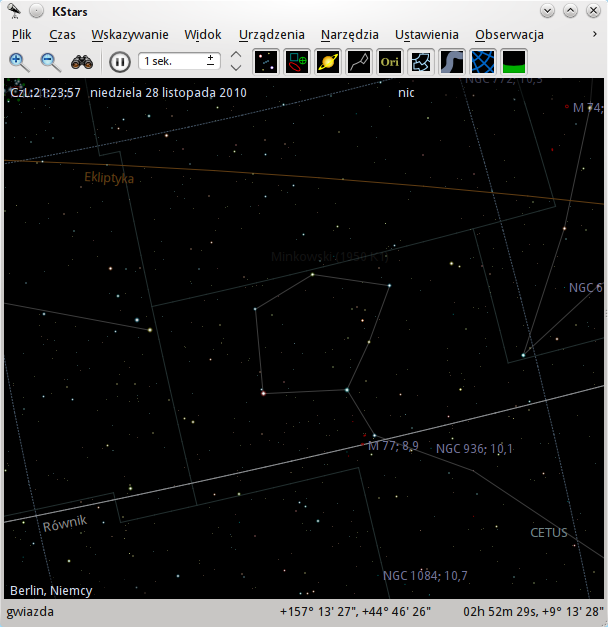
Task: Toggle stars display icon
Action: tap(266, 61)
